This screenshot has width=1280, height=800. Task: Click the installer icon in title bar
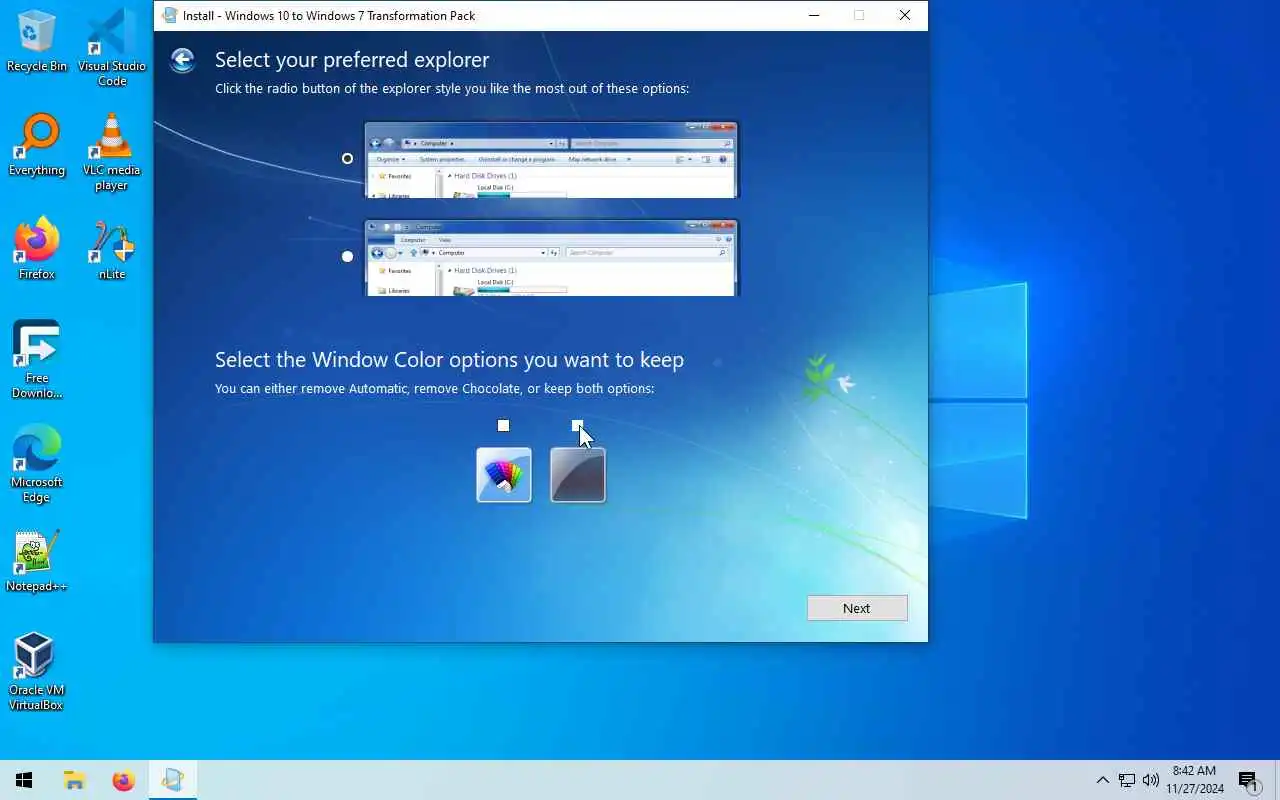[x=170, y=15]
